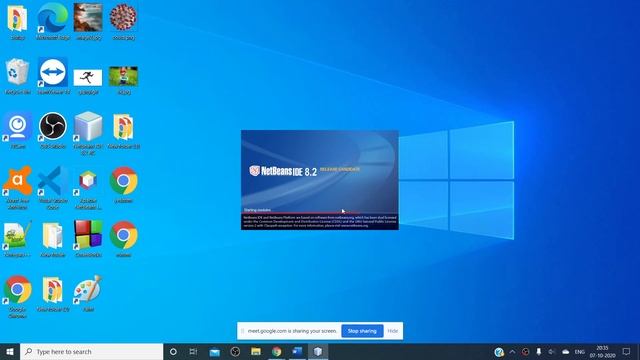Open the volume control in tray
Viewport: 640px width, 360px height.
(x=552, y=352)
